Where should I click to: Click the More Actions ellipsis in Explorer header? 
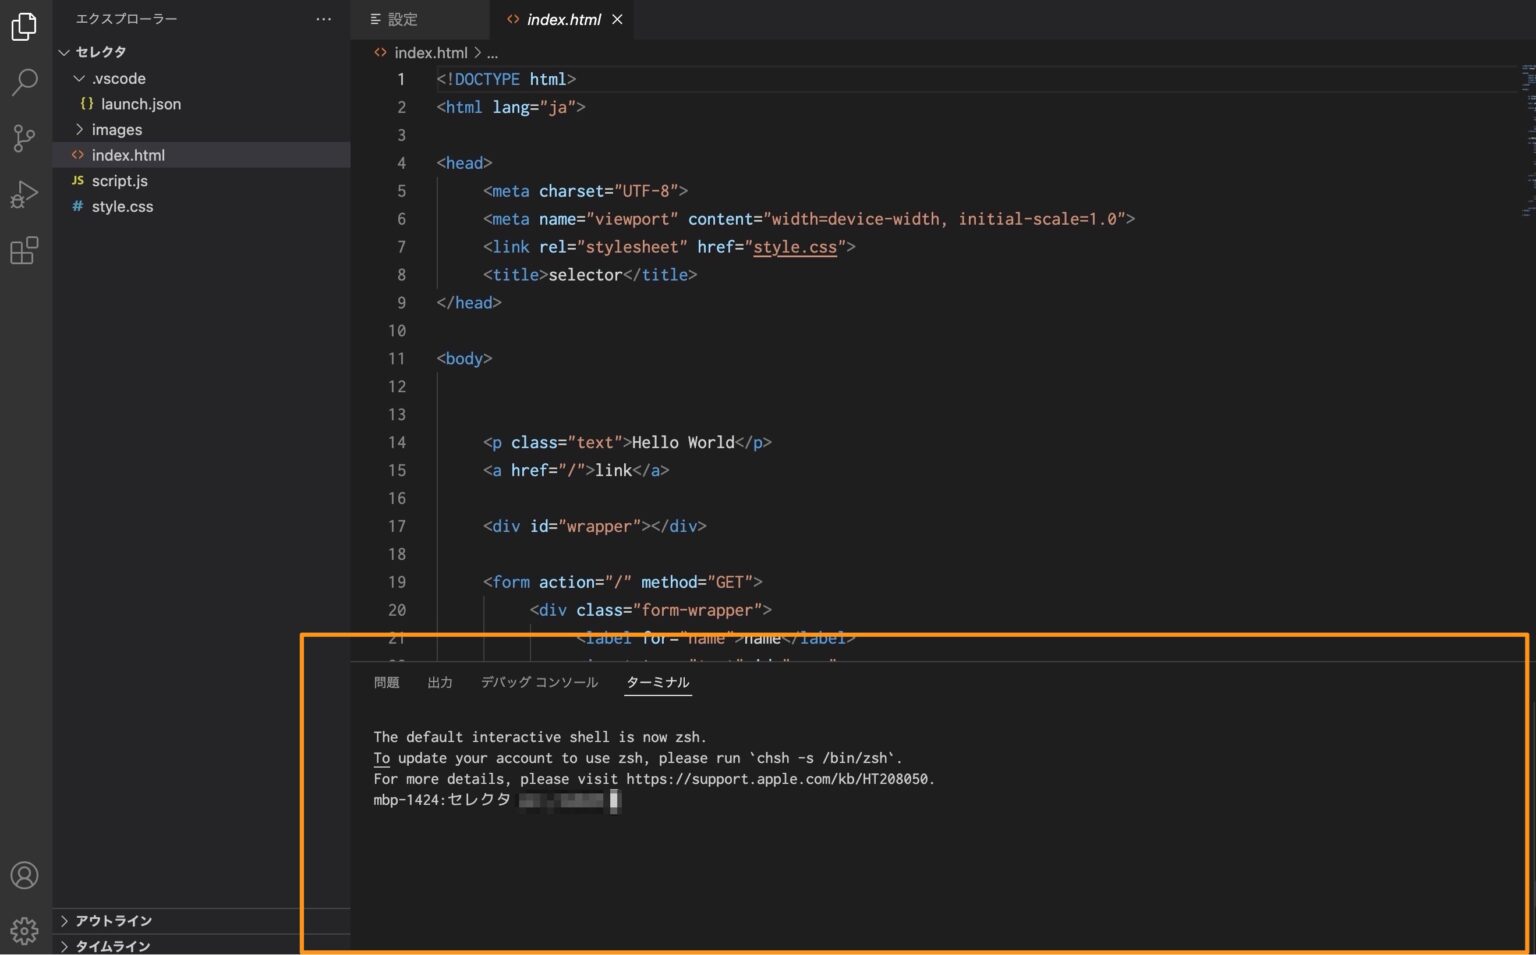coord(323,18)
